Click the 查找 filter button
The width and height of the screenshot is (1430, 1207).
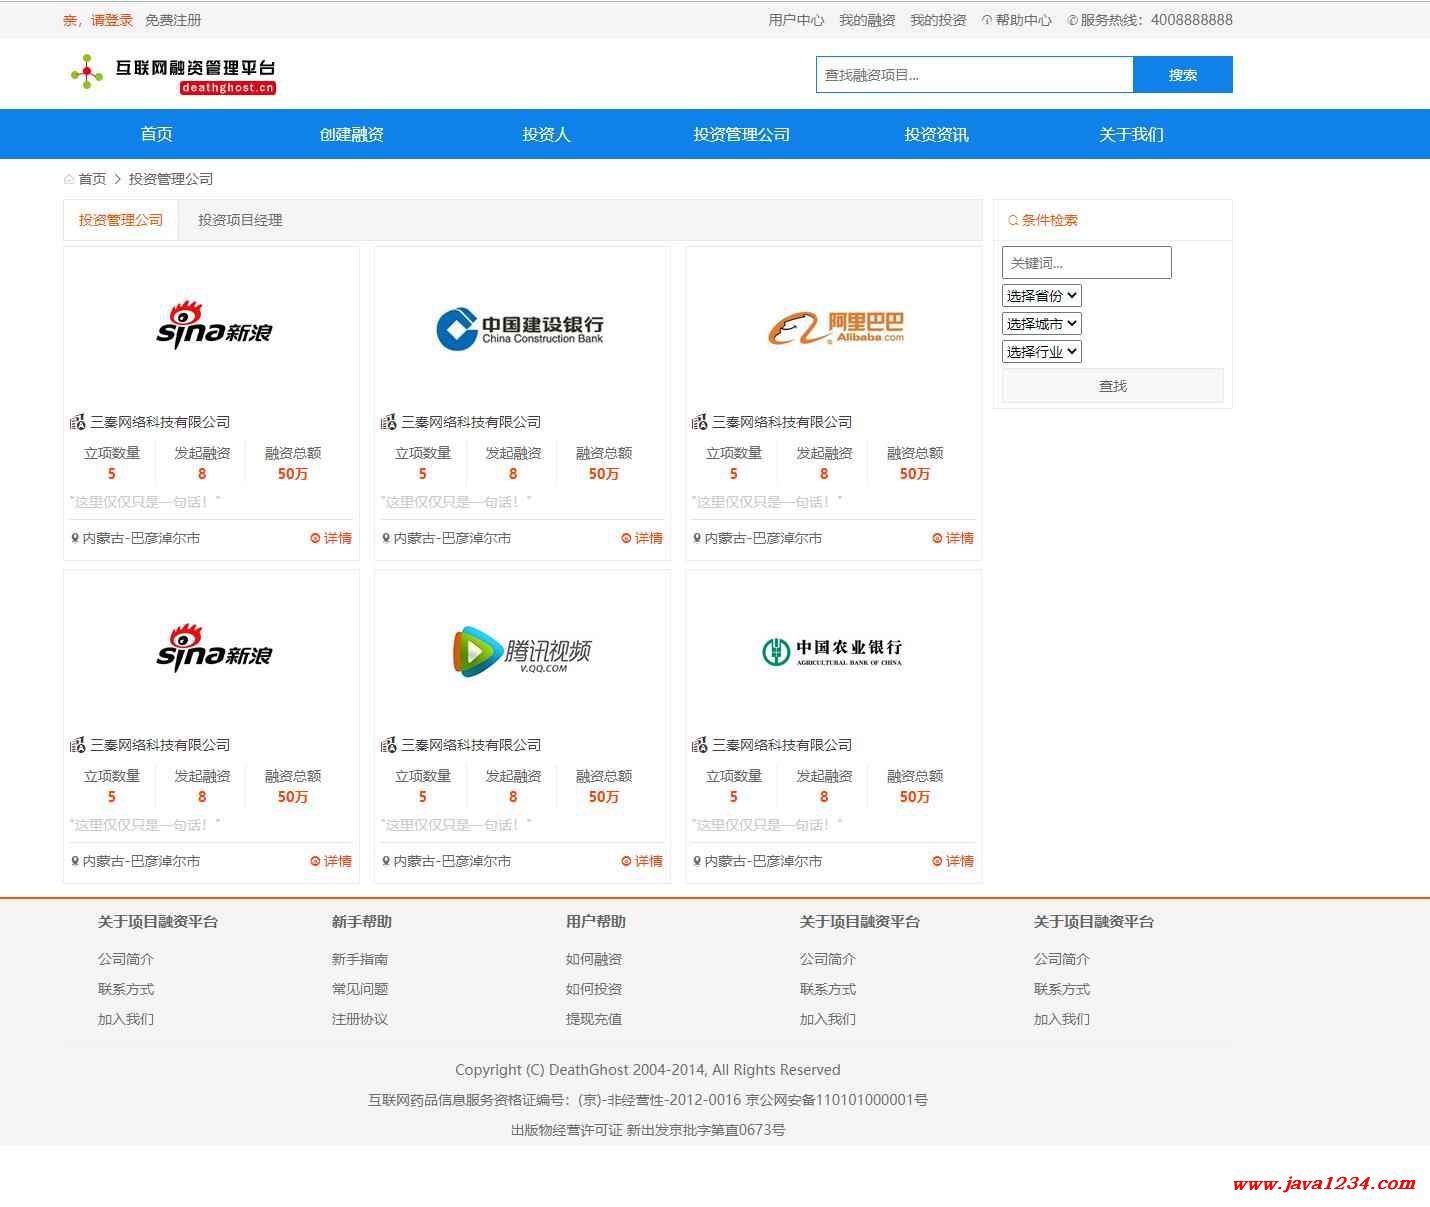click(x=1112, y=386)
